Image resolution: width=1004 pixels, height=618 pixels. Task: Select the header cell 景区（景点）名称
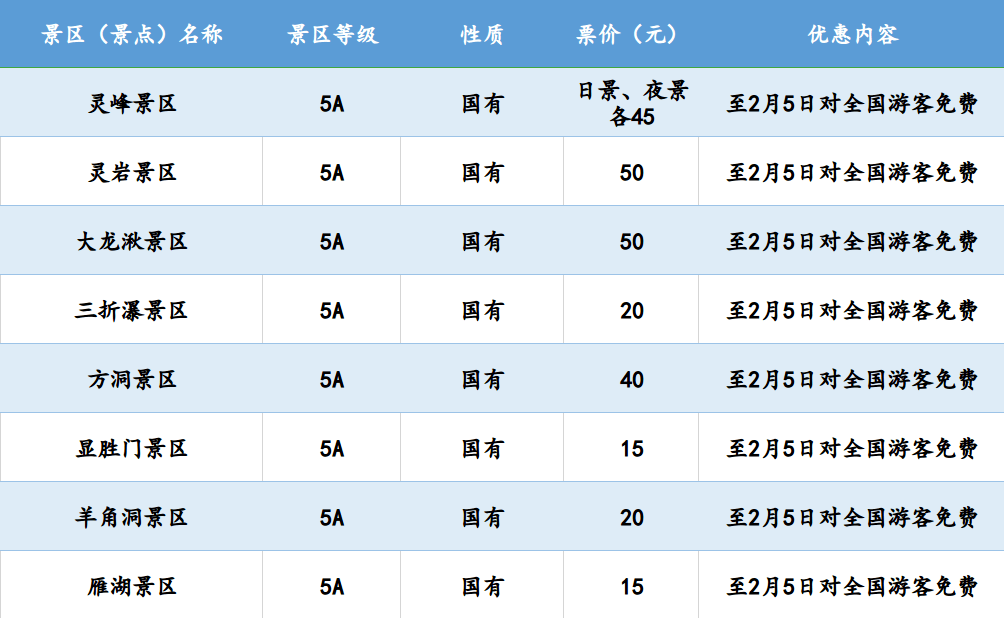[x=132, y=34]
